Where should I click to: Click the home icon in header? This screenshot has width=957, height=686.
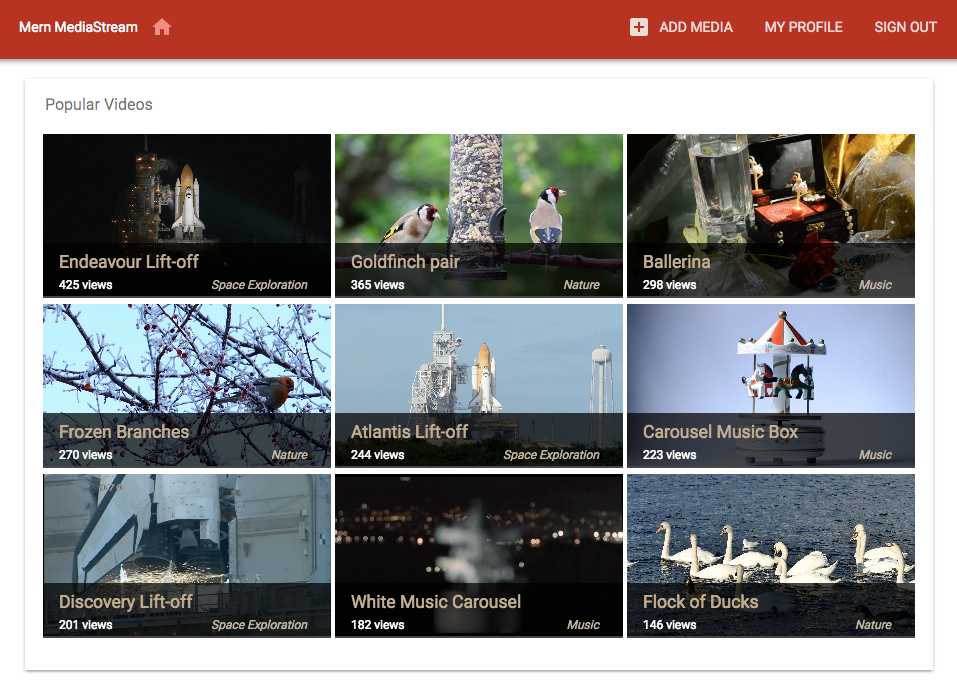click(x=162, y=28)
